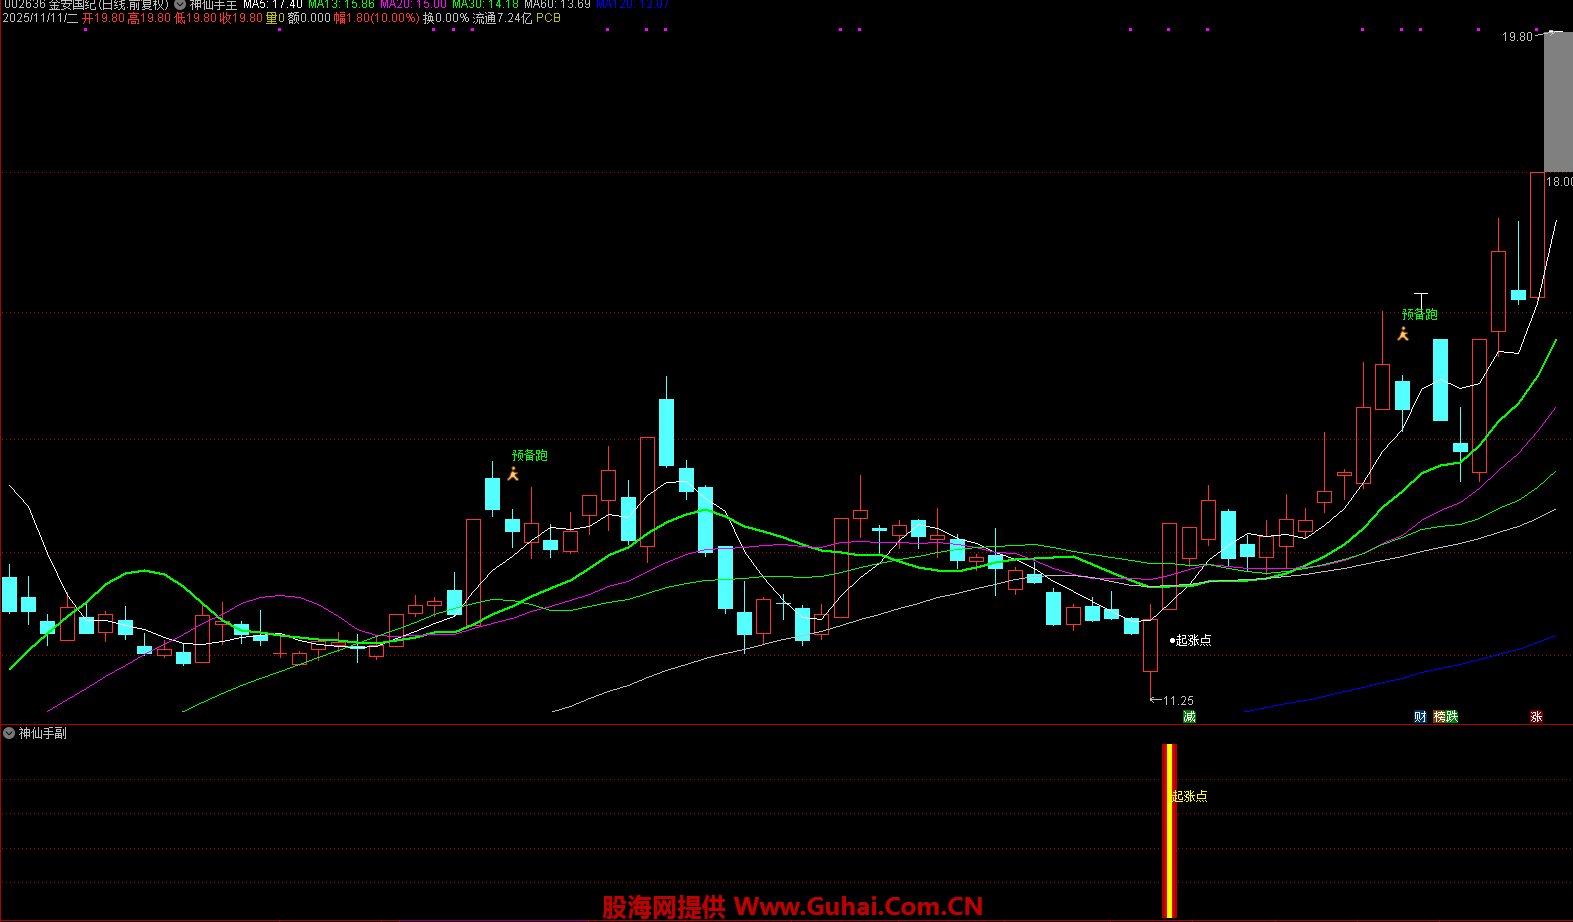
Task: Click the green 跌 marker icon
Action: (x=1452, y=716)
